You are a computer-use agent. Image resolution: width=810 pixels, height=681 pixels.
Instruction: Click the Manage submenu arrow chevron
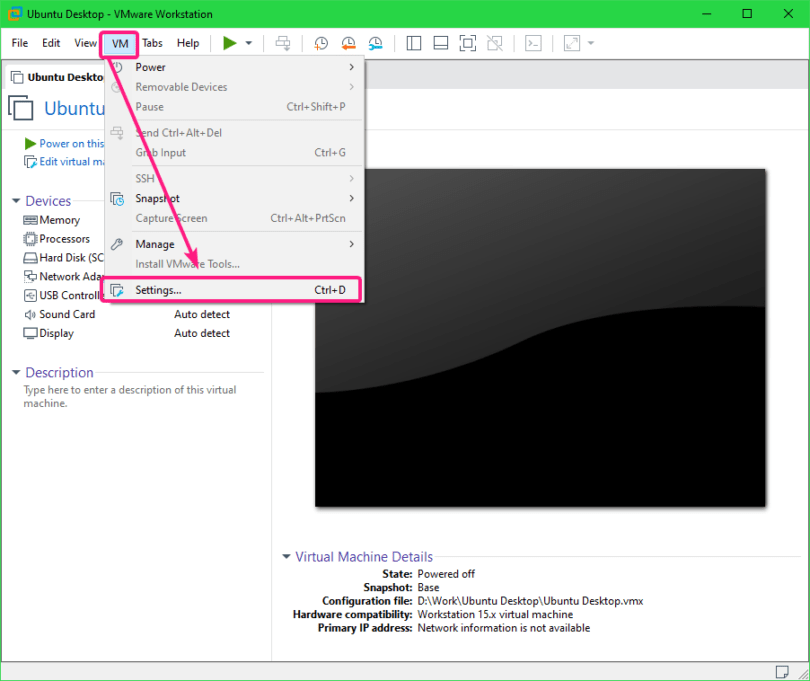351,244
